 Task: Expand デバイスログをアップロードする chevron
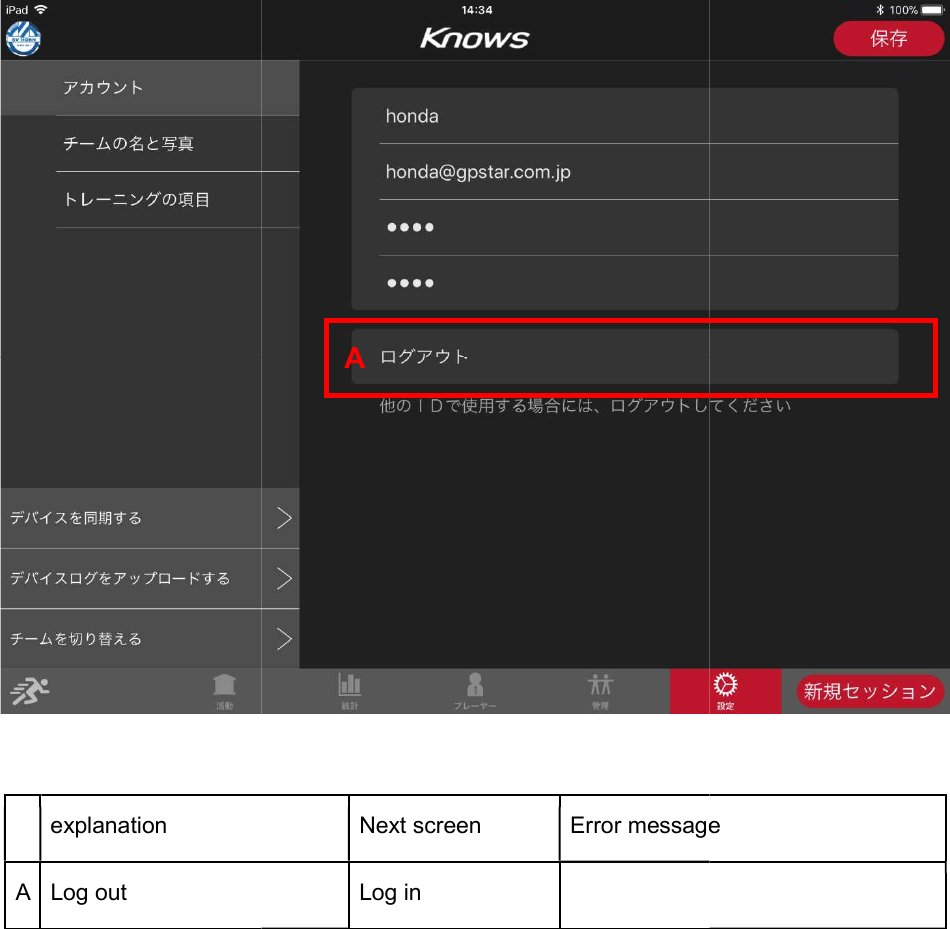click(x=284, y=579)
